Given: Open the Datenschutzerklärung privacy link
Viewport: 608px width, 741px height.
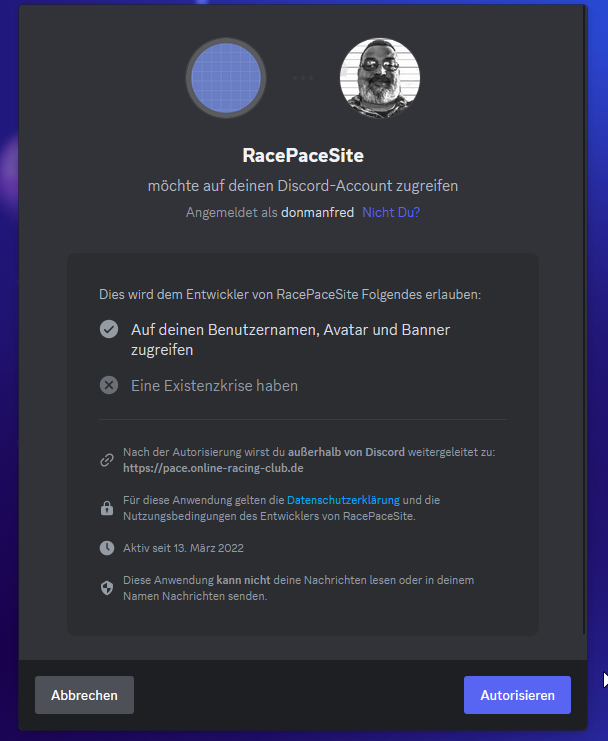Looking at the screenshot, I should click(343, 500).
